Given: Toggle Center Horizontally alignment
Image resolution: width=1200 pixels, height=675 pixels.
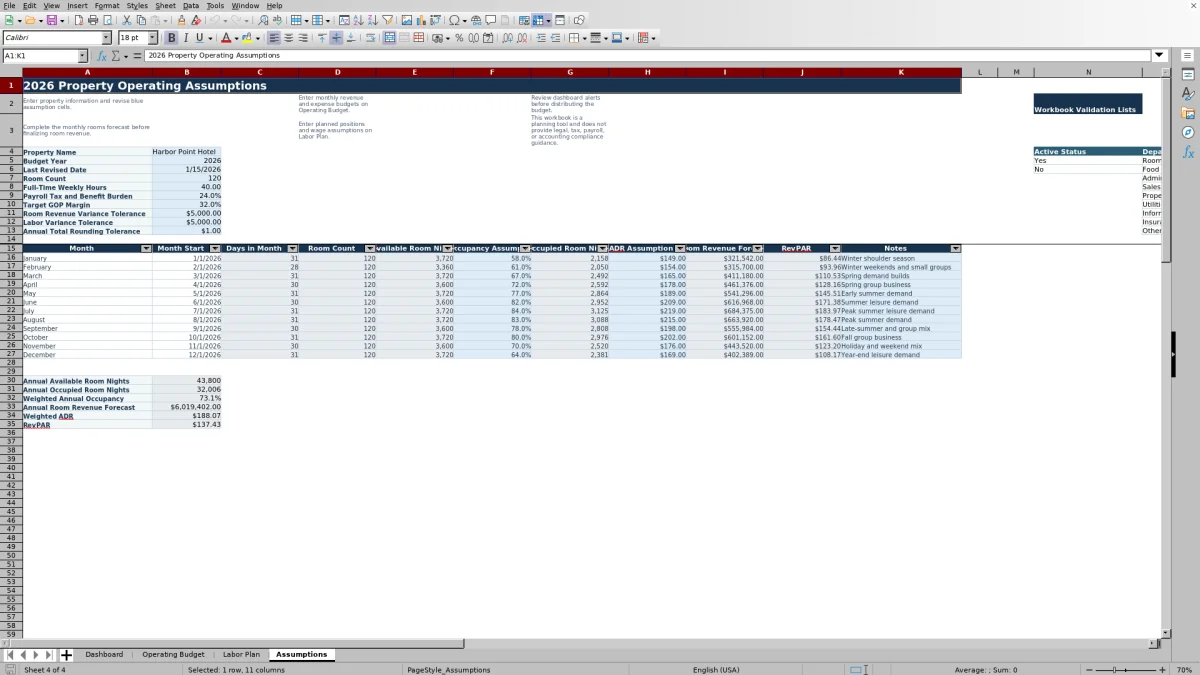Looking at the screenshot, I should click(288, 38).
